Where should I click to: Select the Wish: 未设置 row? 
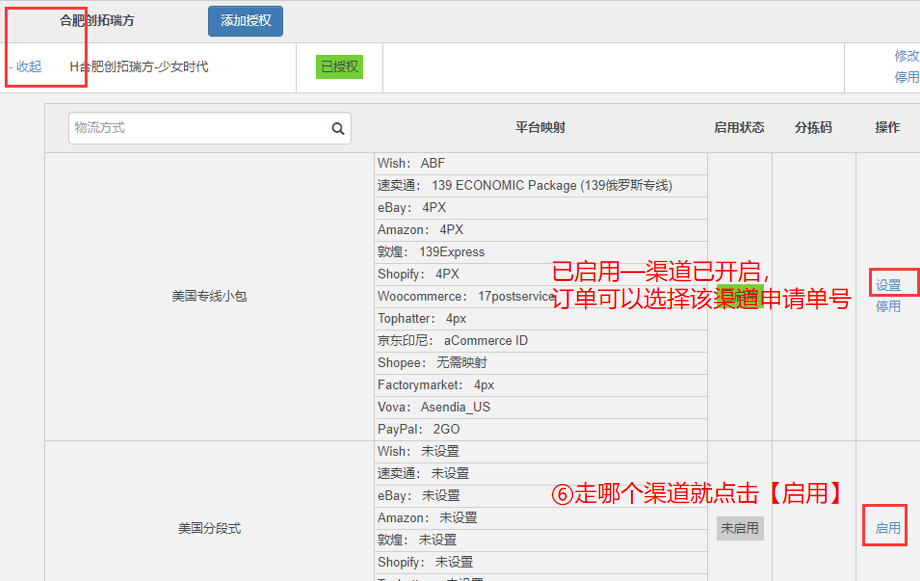(541, 451)
